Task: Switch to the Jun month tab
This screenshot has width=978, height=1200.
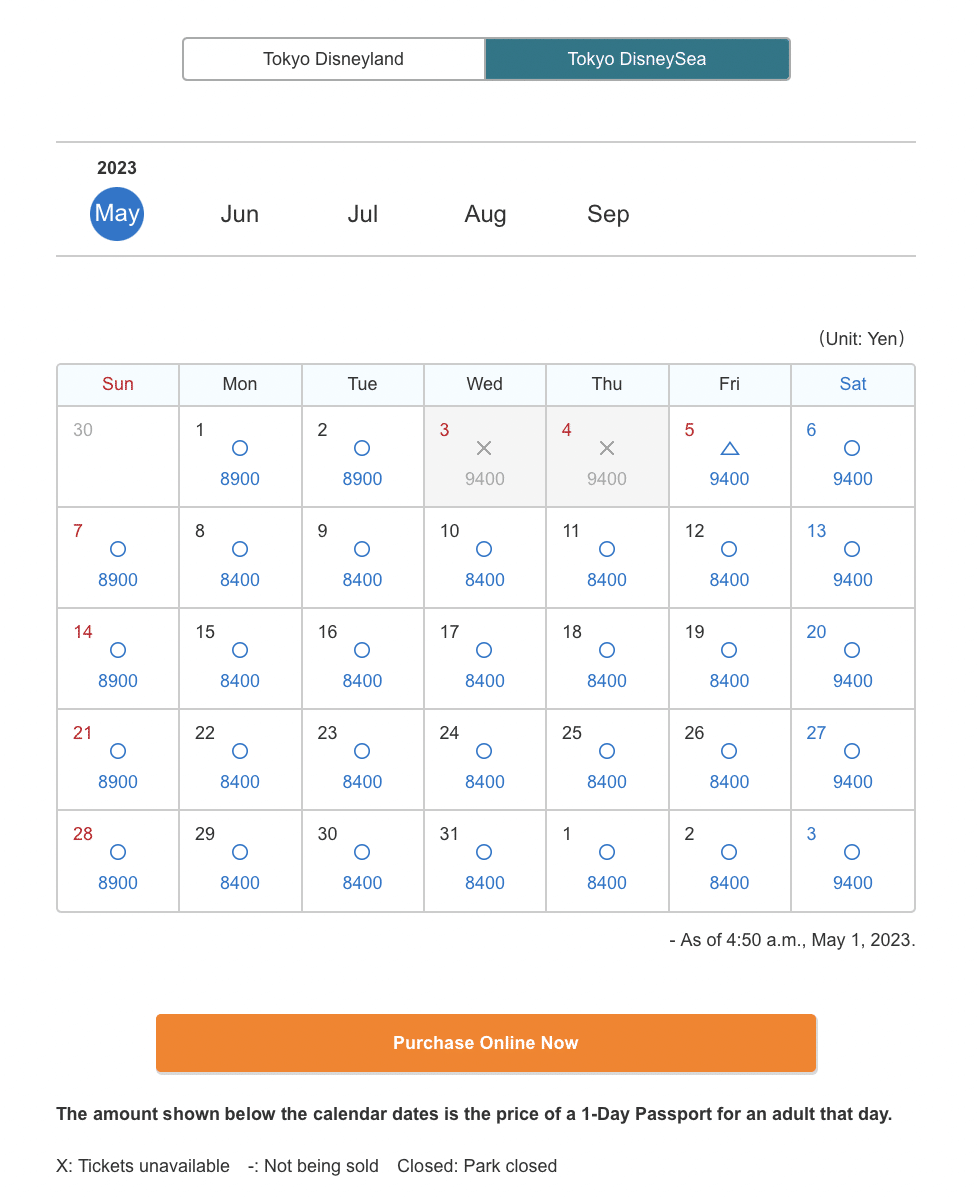Action: click(240, 214)
